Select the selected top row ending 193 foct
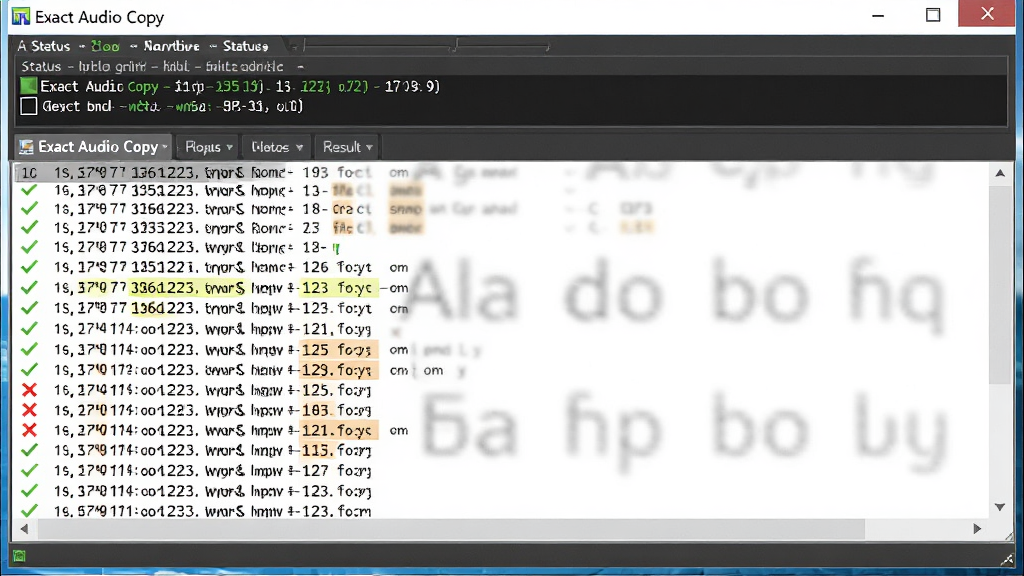 pyautogui.click(x=212, y=173)
